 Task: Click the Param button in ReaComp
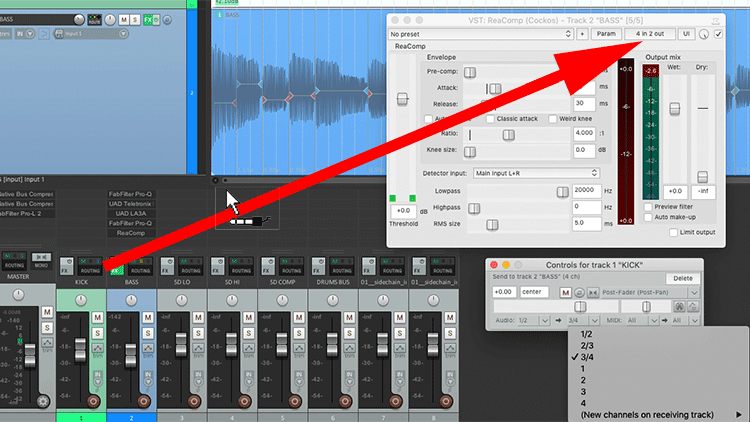pos(606,33)
